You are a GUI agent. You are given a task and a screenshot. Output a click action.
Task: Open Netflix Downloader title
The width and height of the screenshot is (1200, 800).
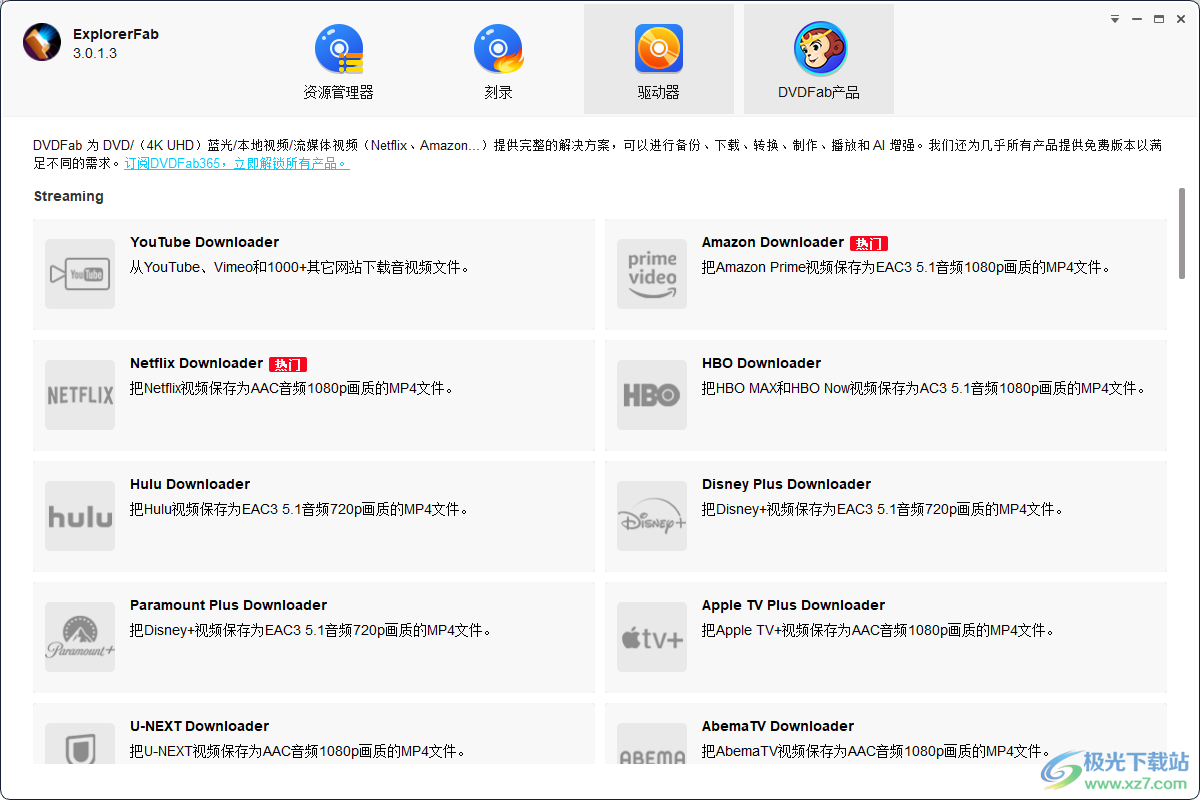196,363
